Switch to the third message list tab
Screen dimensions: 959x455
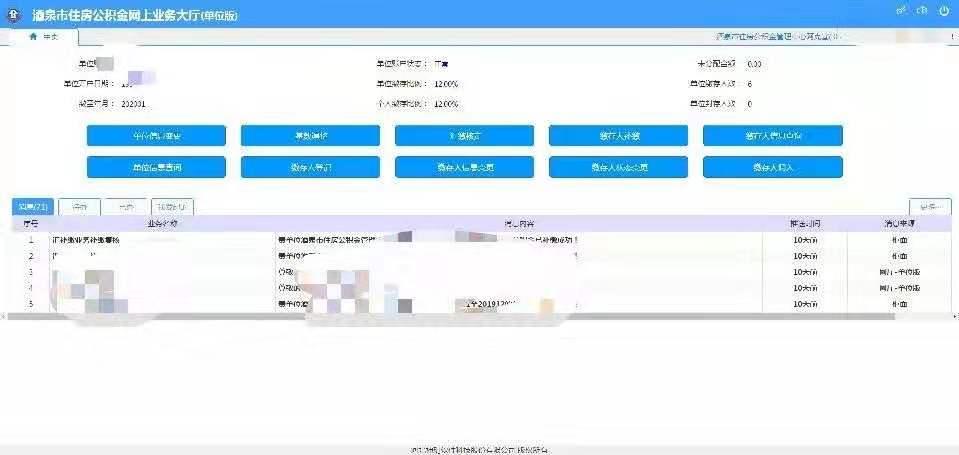(125, 207)
